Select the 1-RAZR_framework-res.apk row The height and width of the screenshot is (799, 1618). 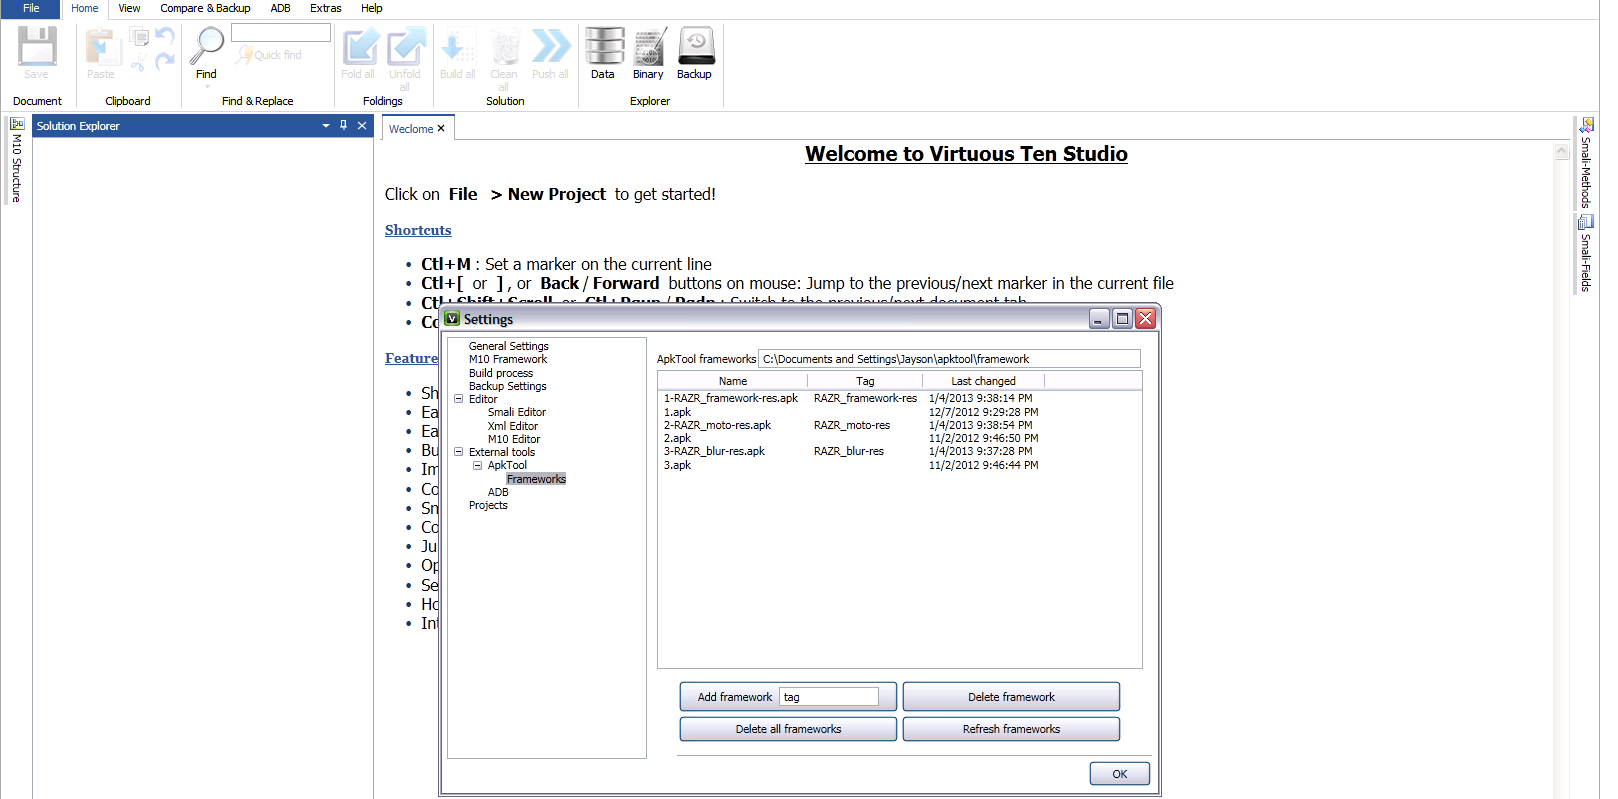731,398
